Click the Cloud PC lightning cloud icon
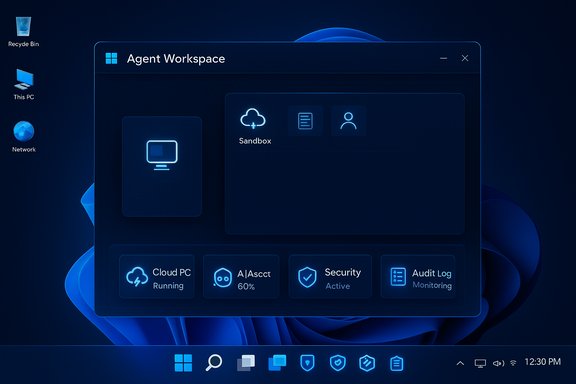The width and height of the screenshot is (576, 384). (x=137, y=277)
